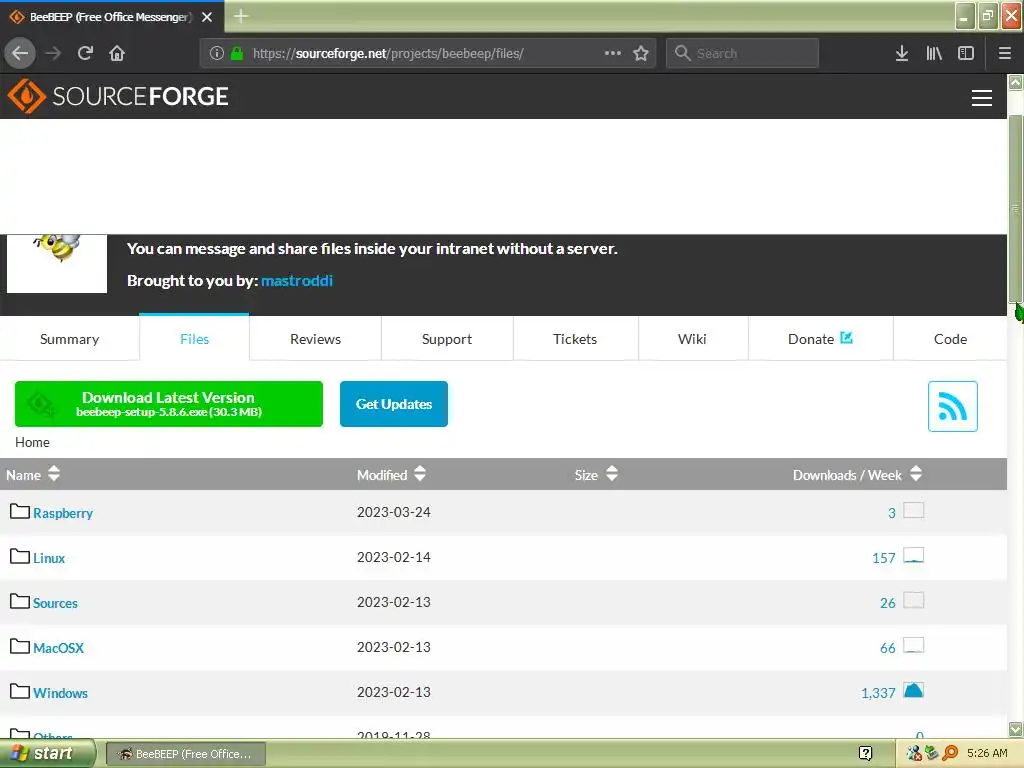Click the magnifier system tray icon
1024x768 pixels.
[x=950, y=754]
